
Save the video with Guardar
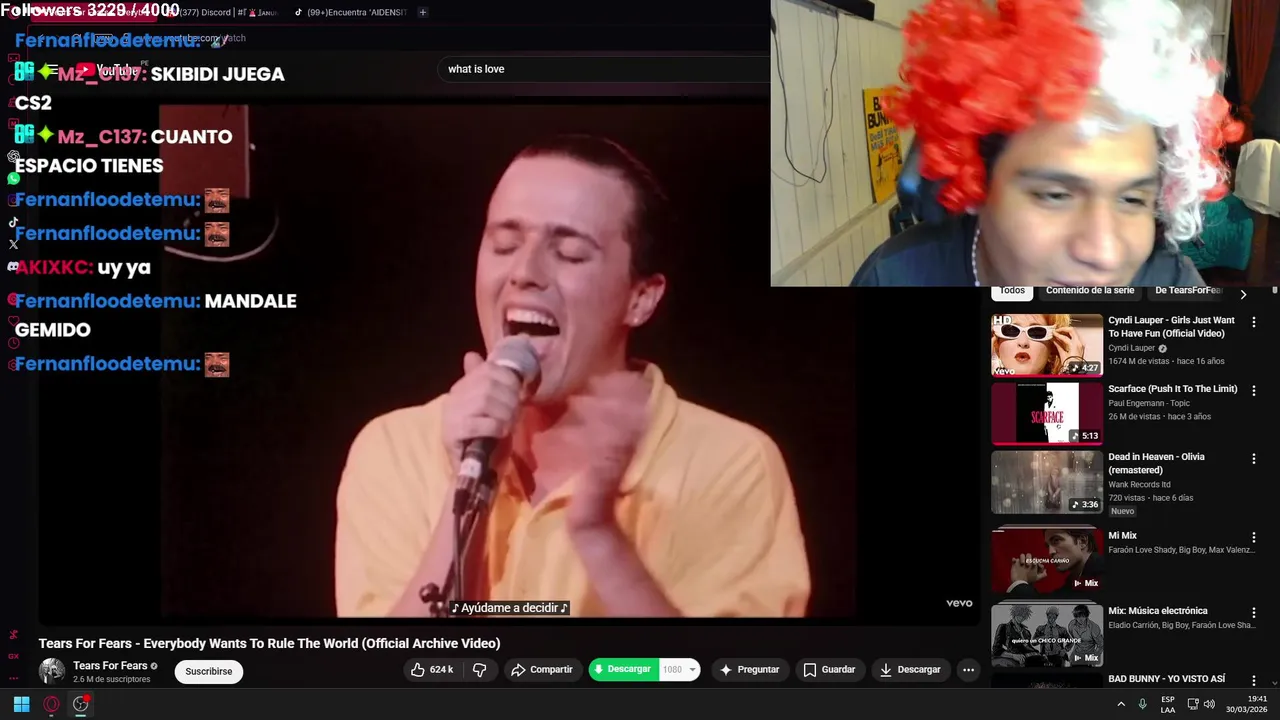click(830, 670)
